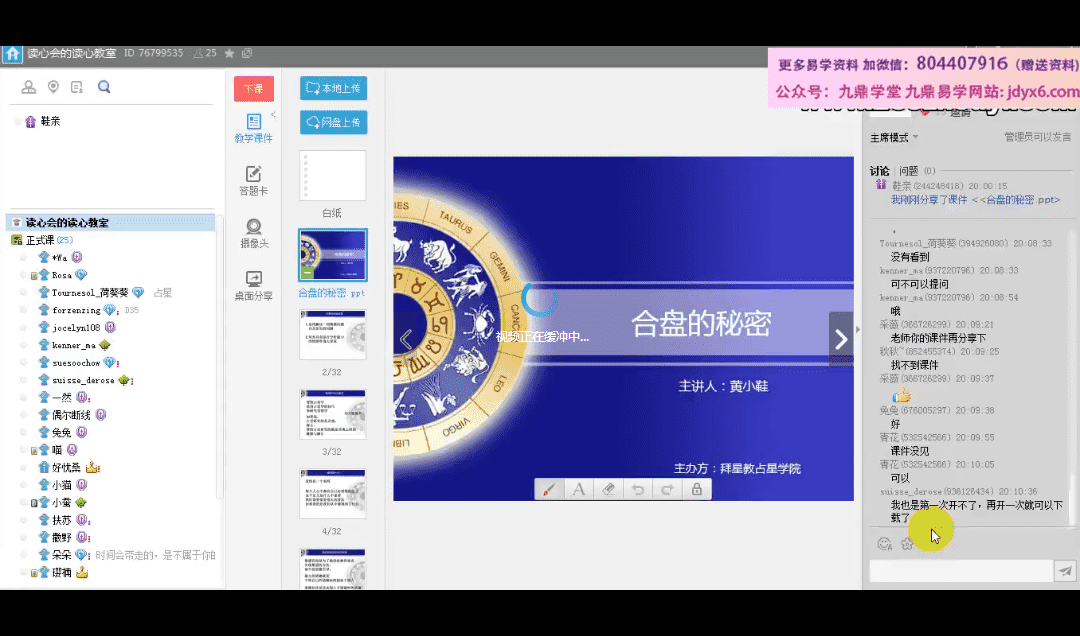1080x636 pixels.
Task: Open the 桌面分享 desktop sharing tab
Action: [x=253, y=286]
